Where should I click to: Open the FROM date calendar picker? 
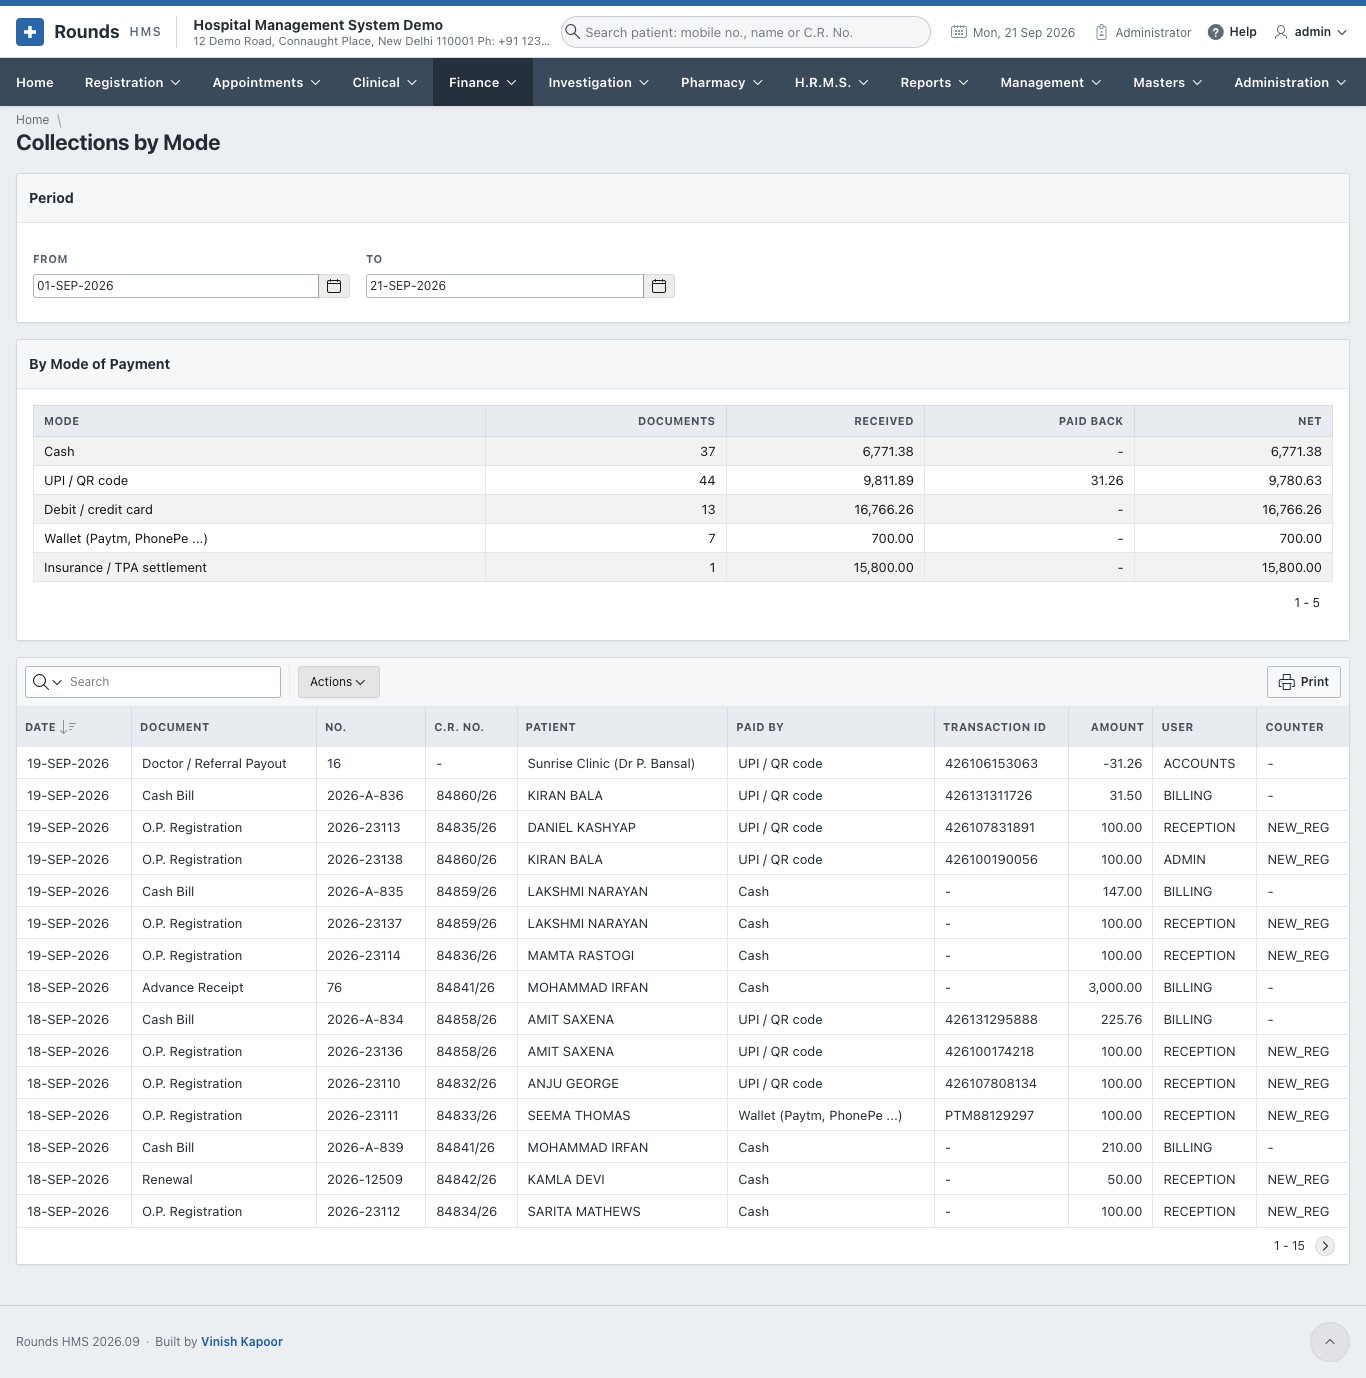point(334,286)
